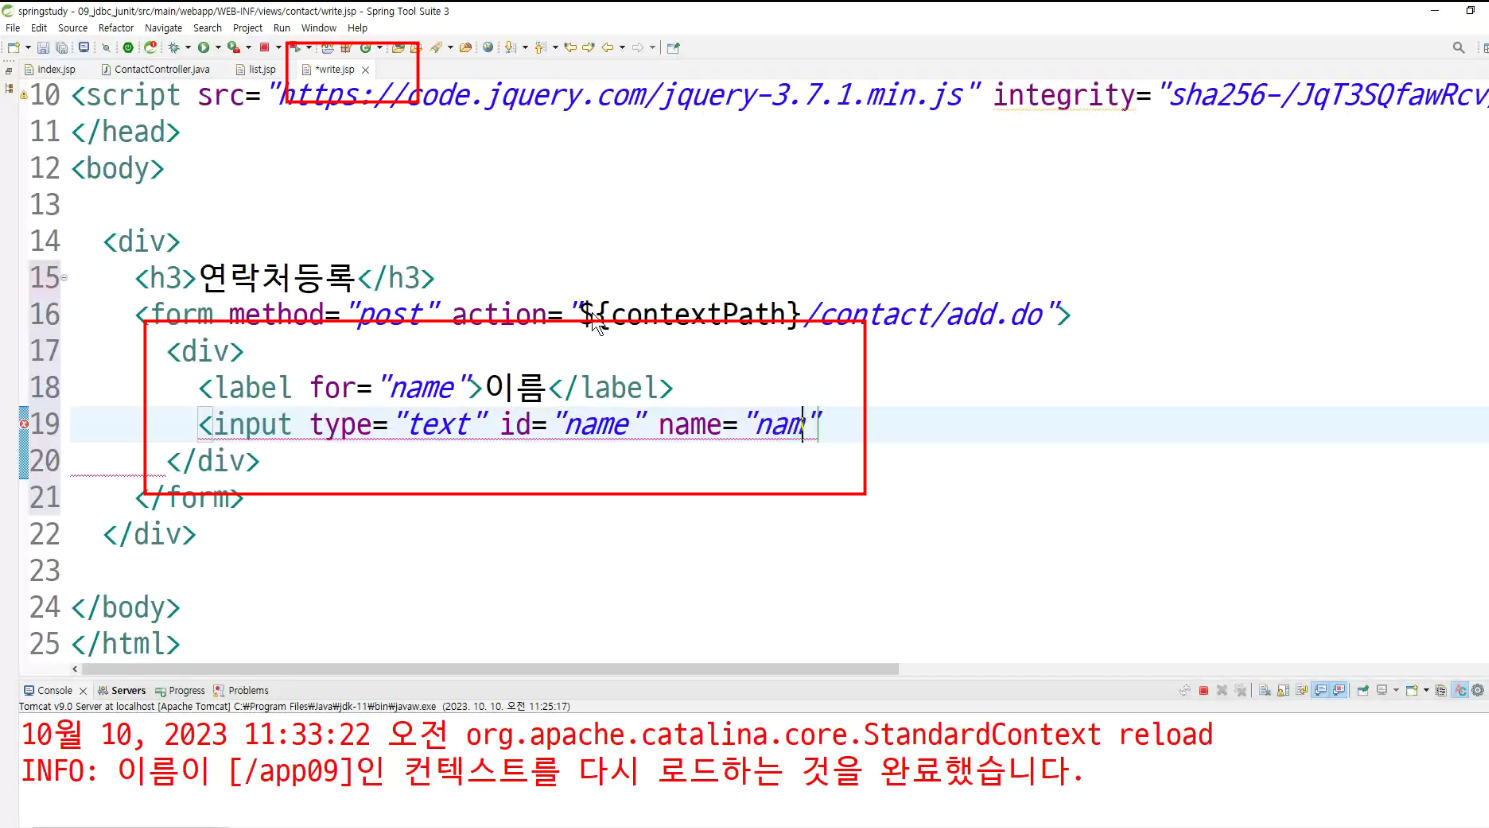Click the closing </html> tag on line 25
This screenshot has height=828, width=1489.
pos(126,643)
